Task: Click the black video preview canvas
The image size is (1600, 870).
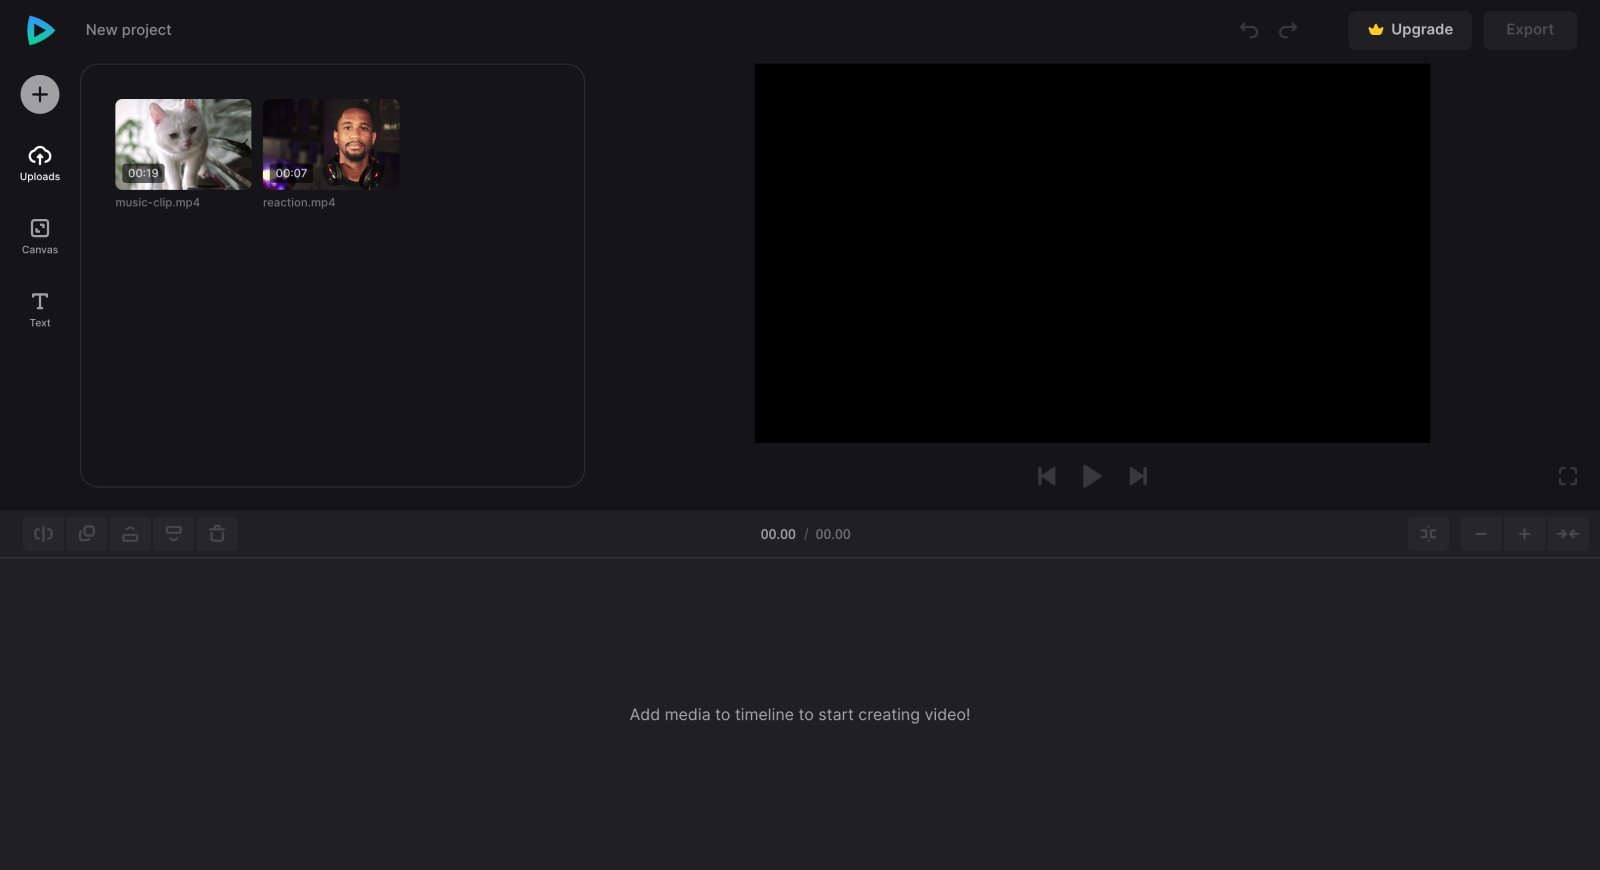Action: [x=1092, y=253]
